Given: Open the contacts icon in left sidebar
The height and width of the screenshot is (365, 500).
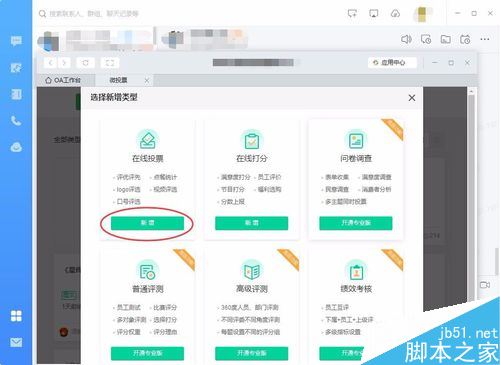Looking at the screenshot, I should [16, 68].
